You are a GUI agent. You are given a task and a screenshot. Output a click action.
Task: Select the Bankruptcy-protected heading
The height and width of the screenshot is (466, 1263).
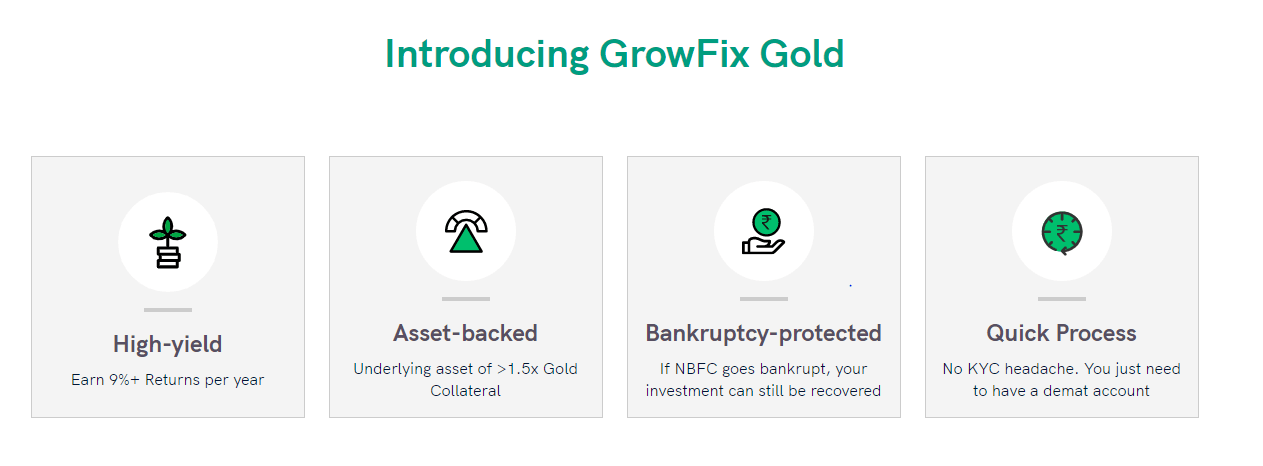coord(764,333)
